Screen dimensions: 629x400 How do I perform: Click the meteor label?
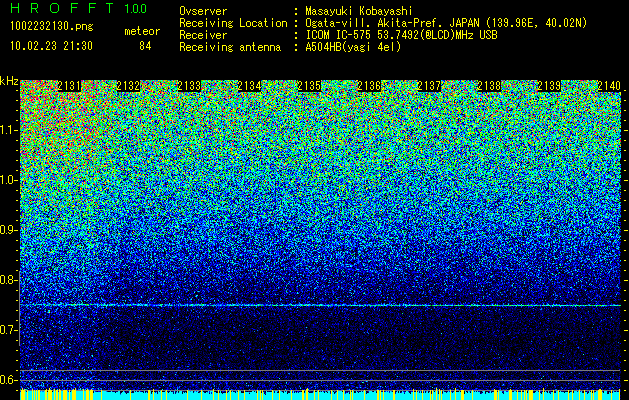142,31
